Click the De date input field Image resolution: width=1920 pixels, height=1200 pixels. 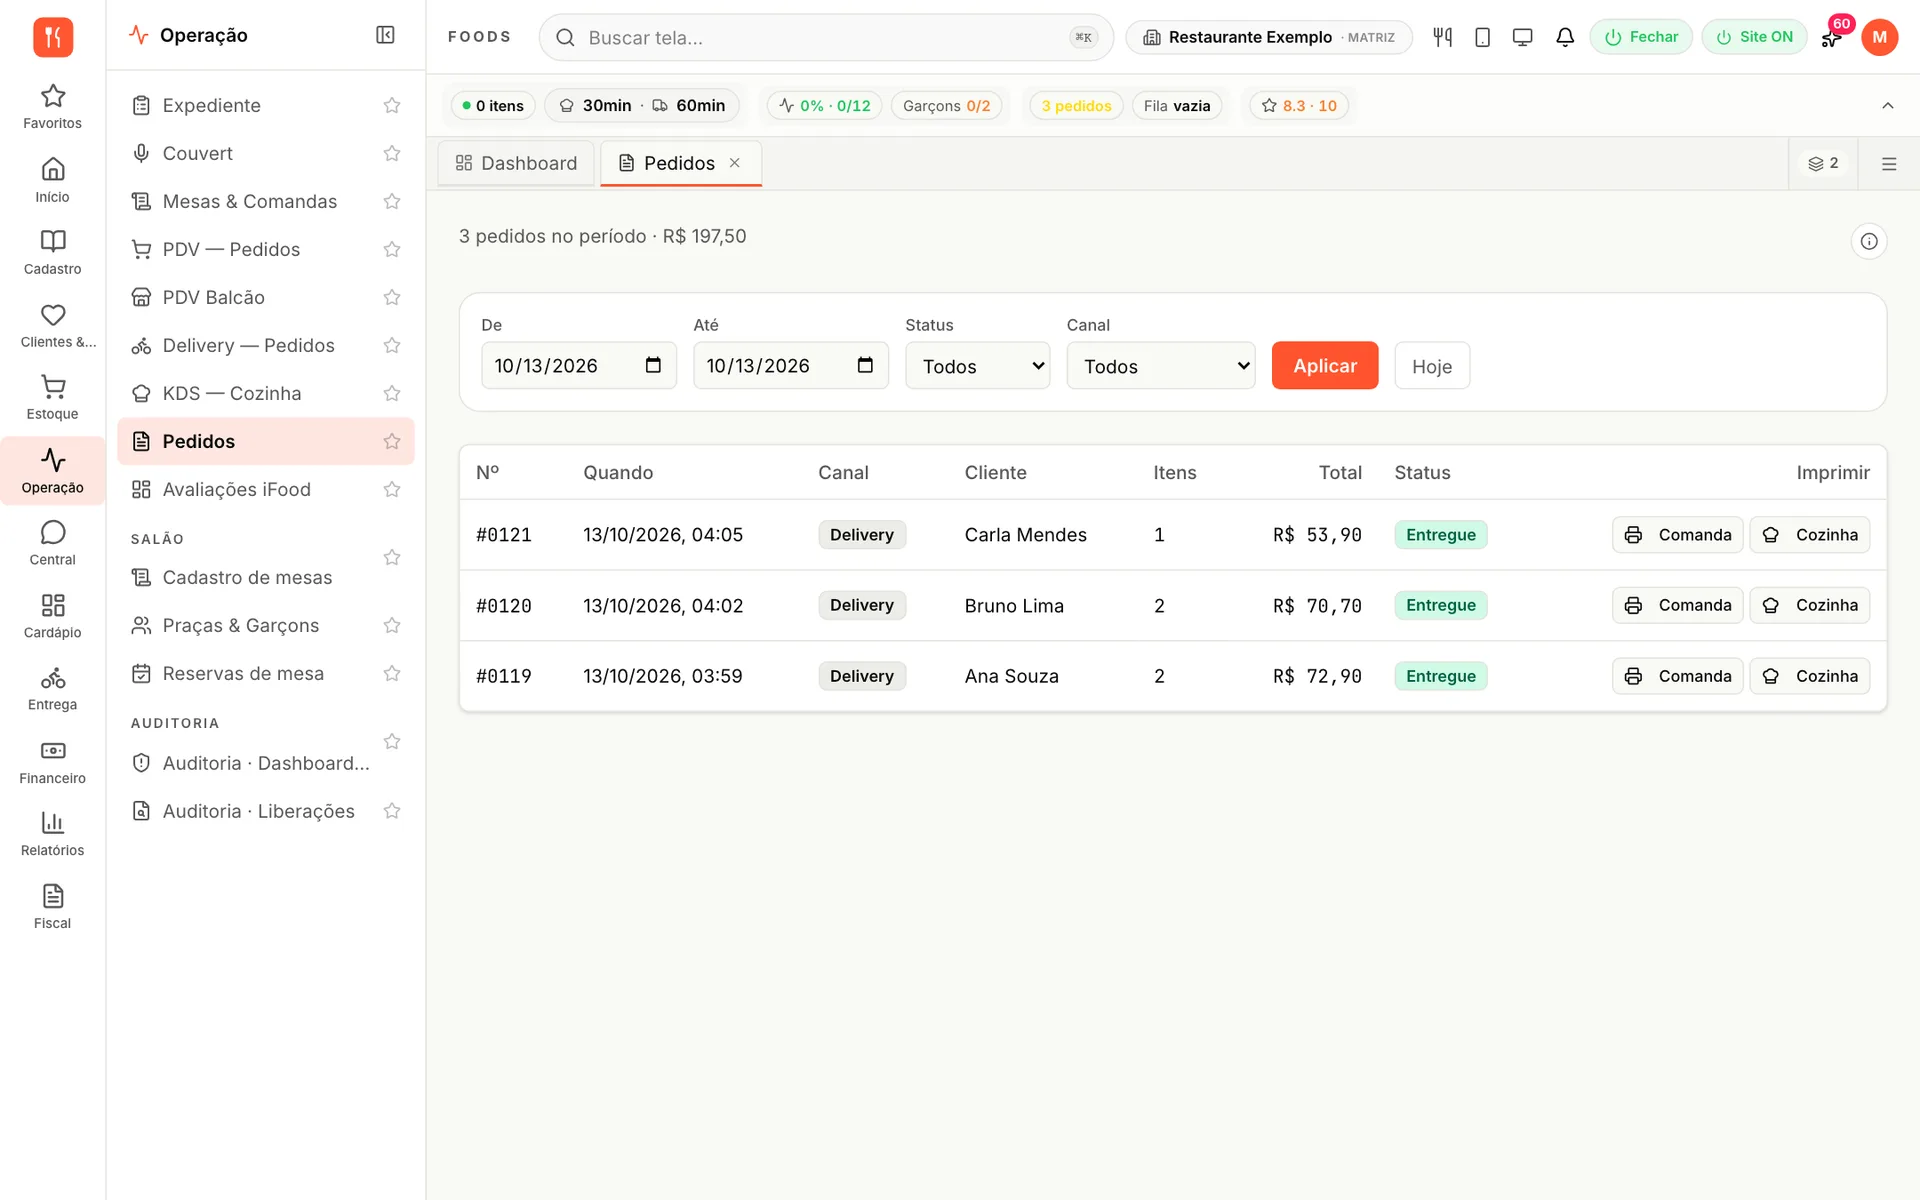(x=578, y=365)
